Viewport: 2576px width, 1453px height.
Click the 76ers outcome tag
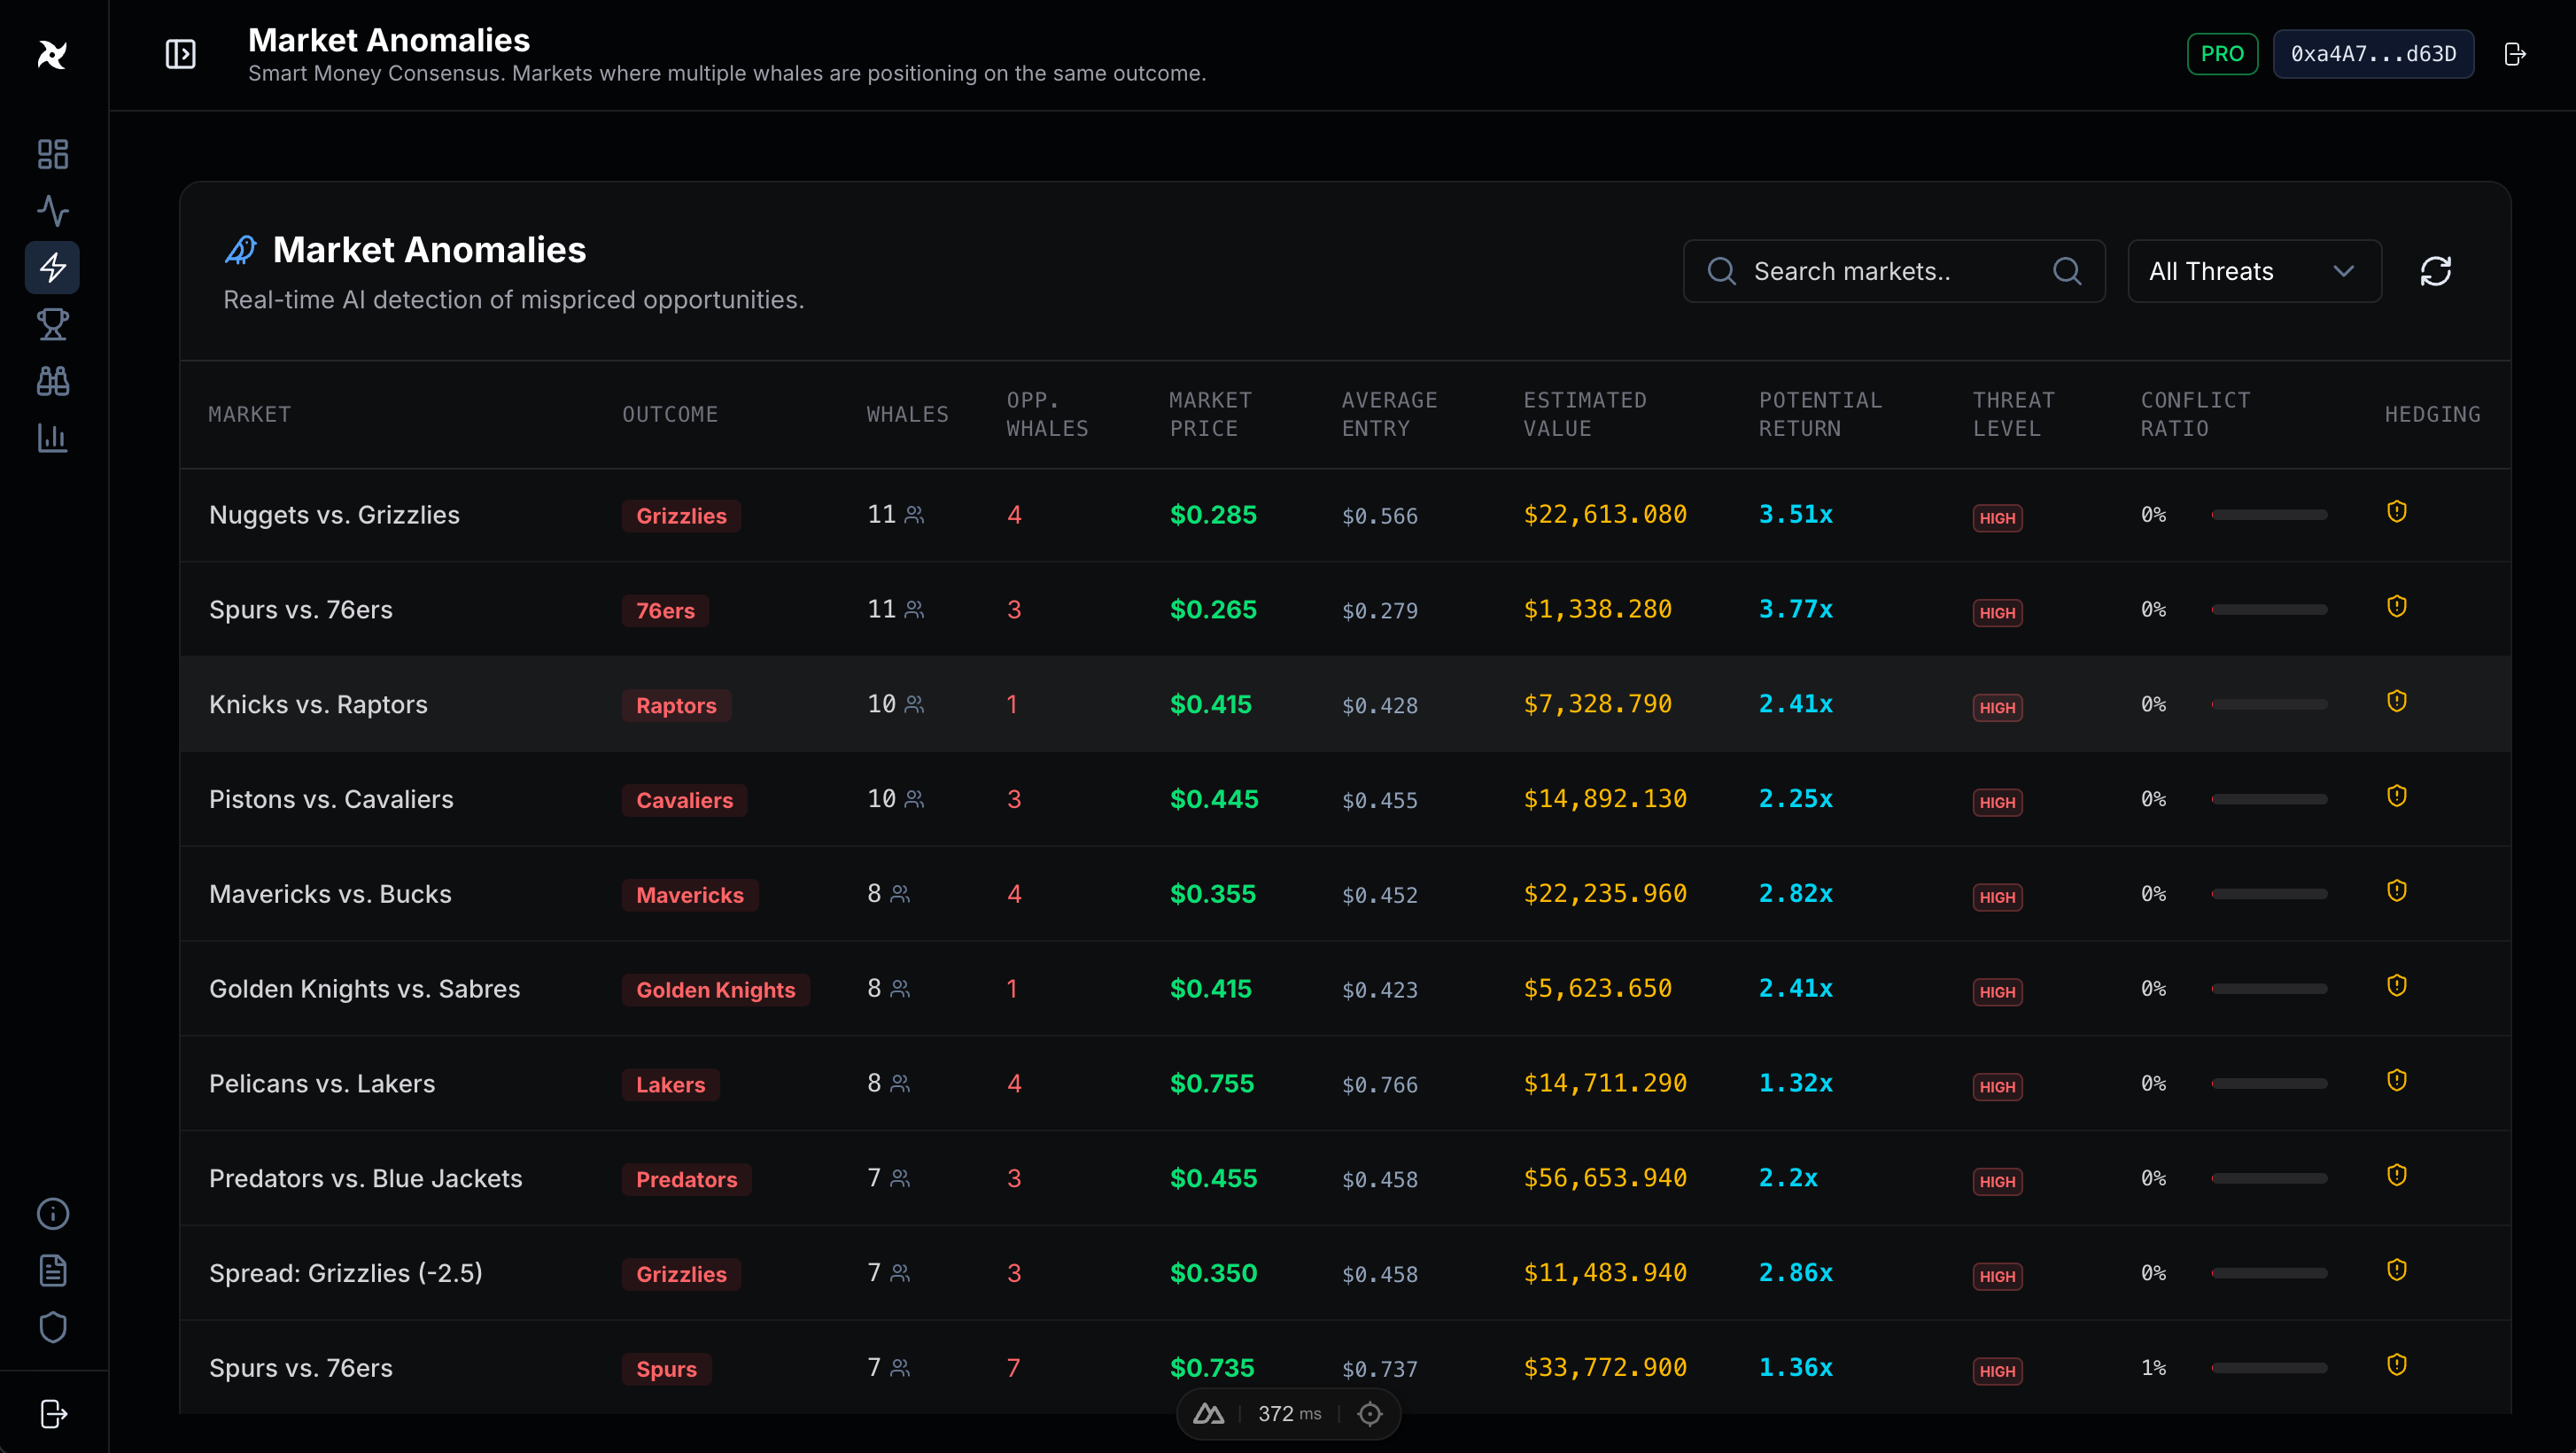(x=665, y=611)
